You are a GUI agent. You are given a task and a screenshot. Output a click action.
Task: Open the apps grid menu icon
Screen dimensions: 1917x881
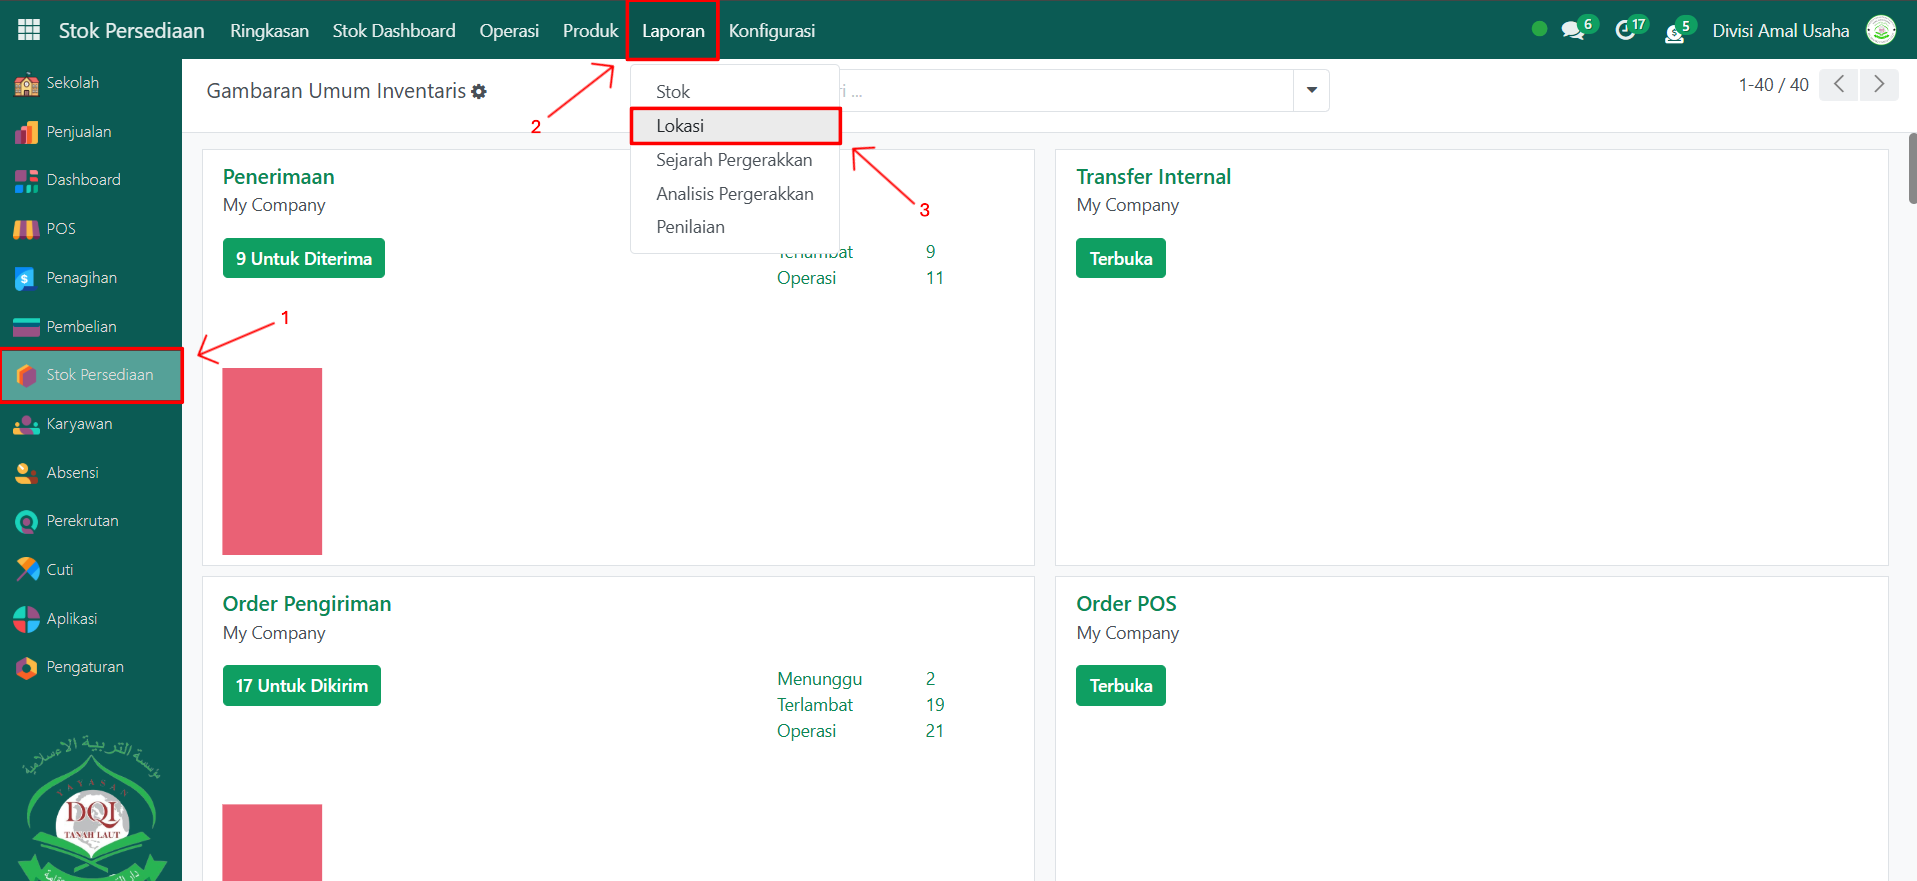29,30
